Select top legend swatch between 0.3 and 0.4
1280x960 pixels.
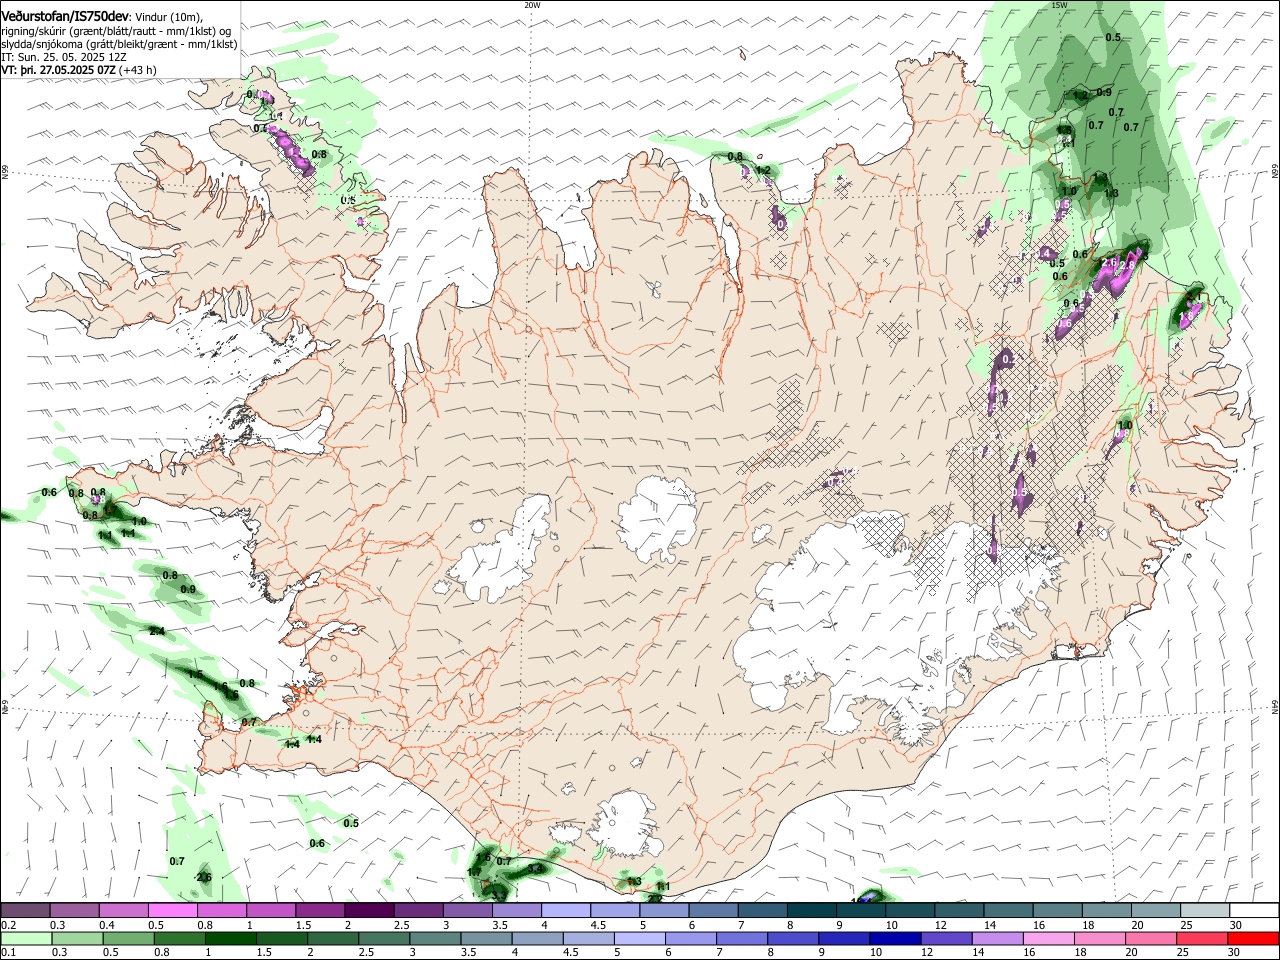74,910
